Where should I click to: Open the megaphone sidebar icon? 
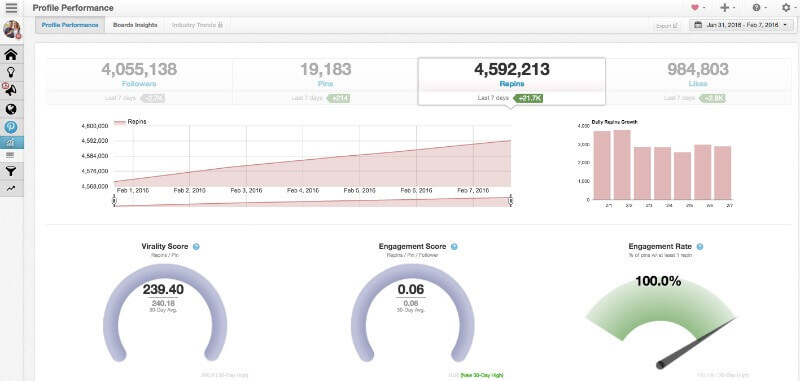(11, 90)
